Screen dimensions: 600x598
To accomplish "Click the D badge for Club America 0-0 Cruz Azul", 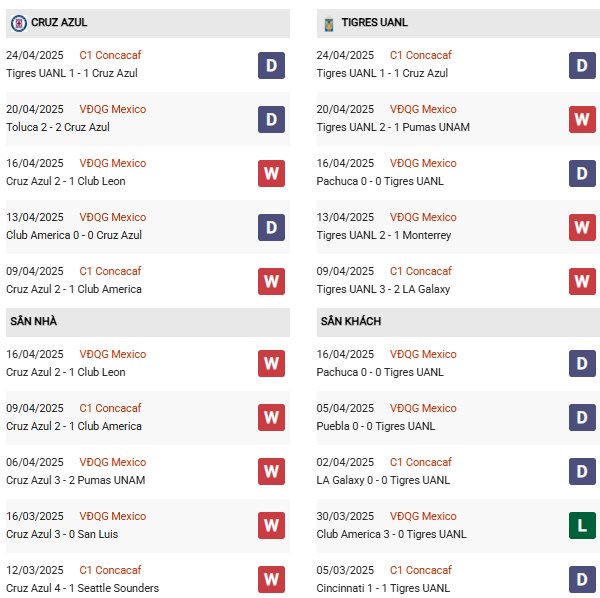I will [271, 227].
